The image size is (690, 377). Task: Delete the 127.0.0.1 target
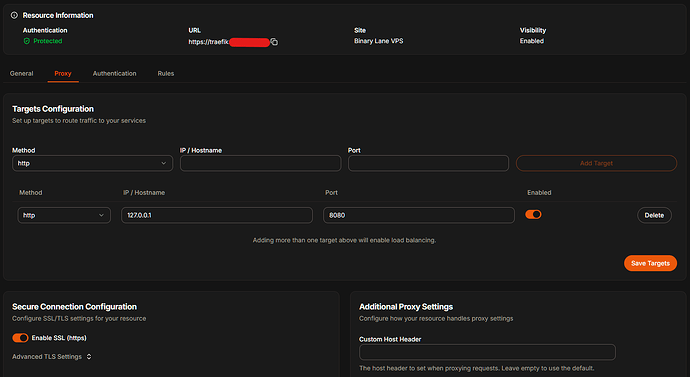[x=654, y=215]
